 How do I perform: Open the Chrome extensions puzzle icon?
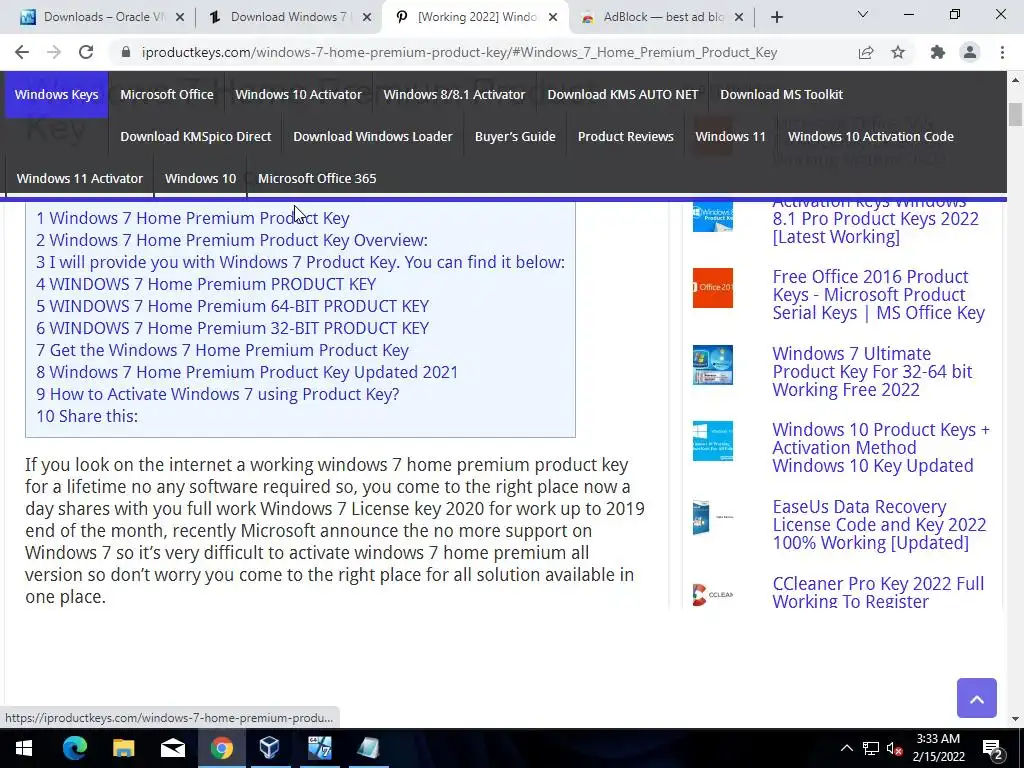(938, 52)
